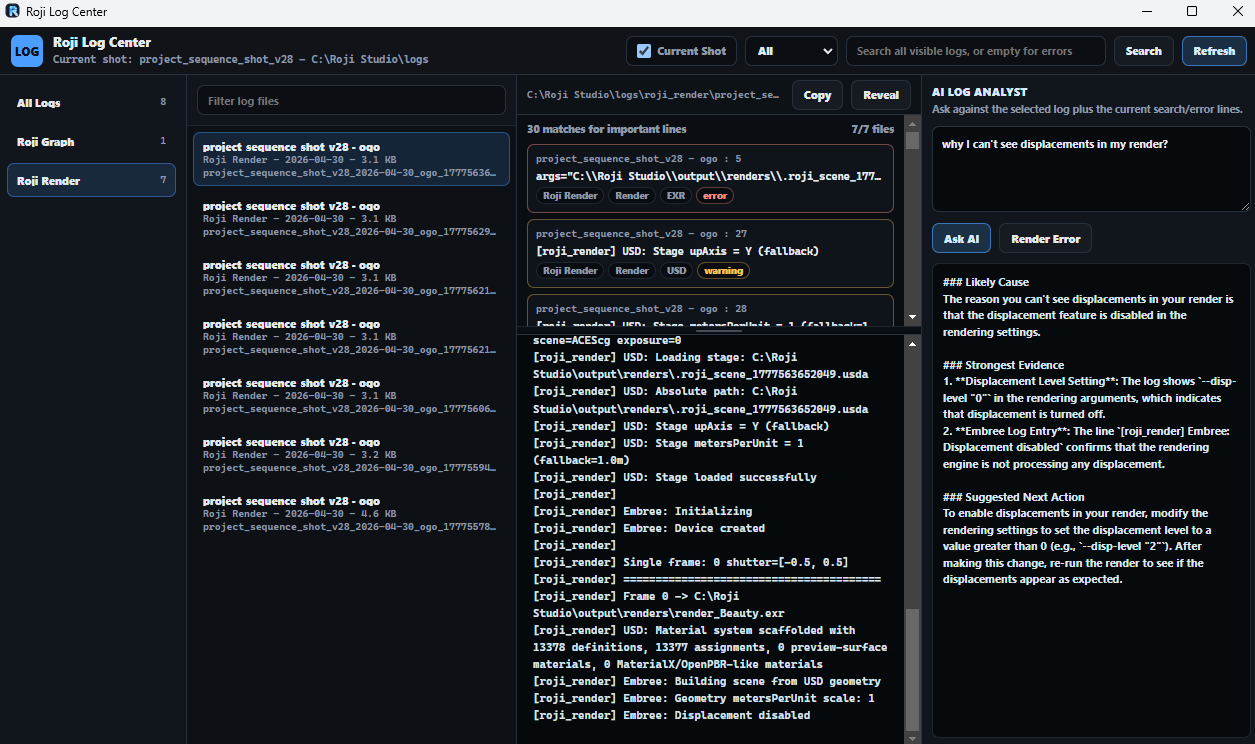1255x744 pixels.
Task: Click the Refresh button
Action: [1214, 51]
